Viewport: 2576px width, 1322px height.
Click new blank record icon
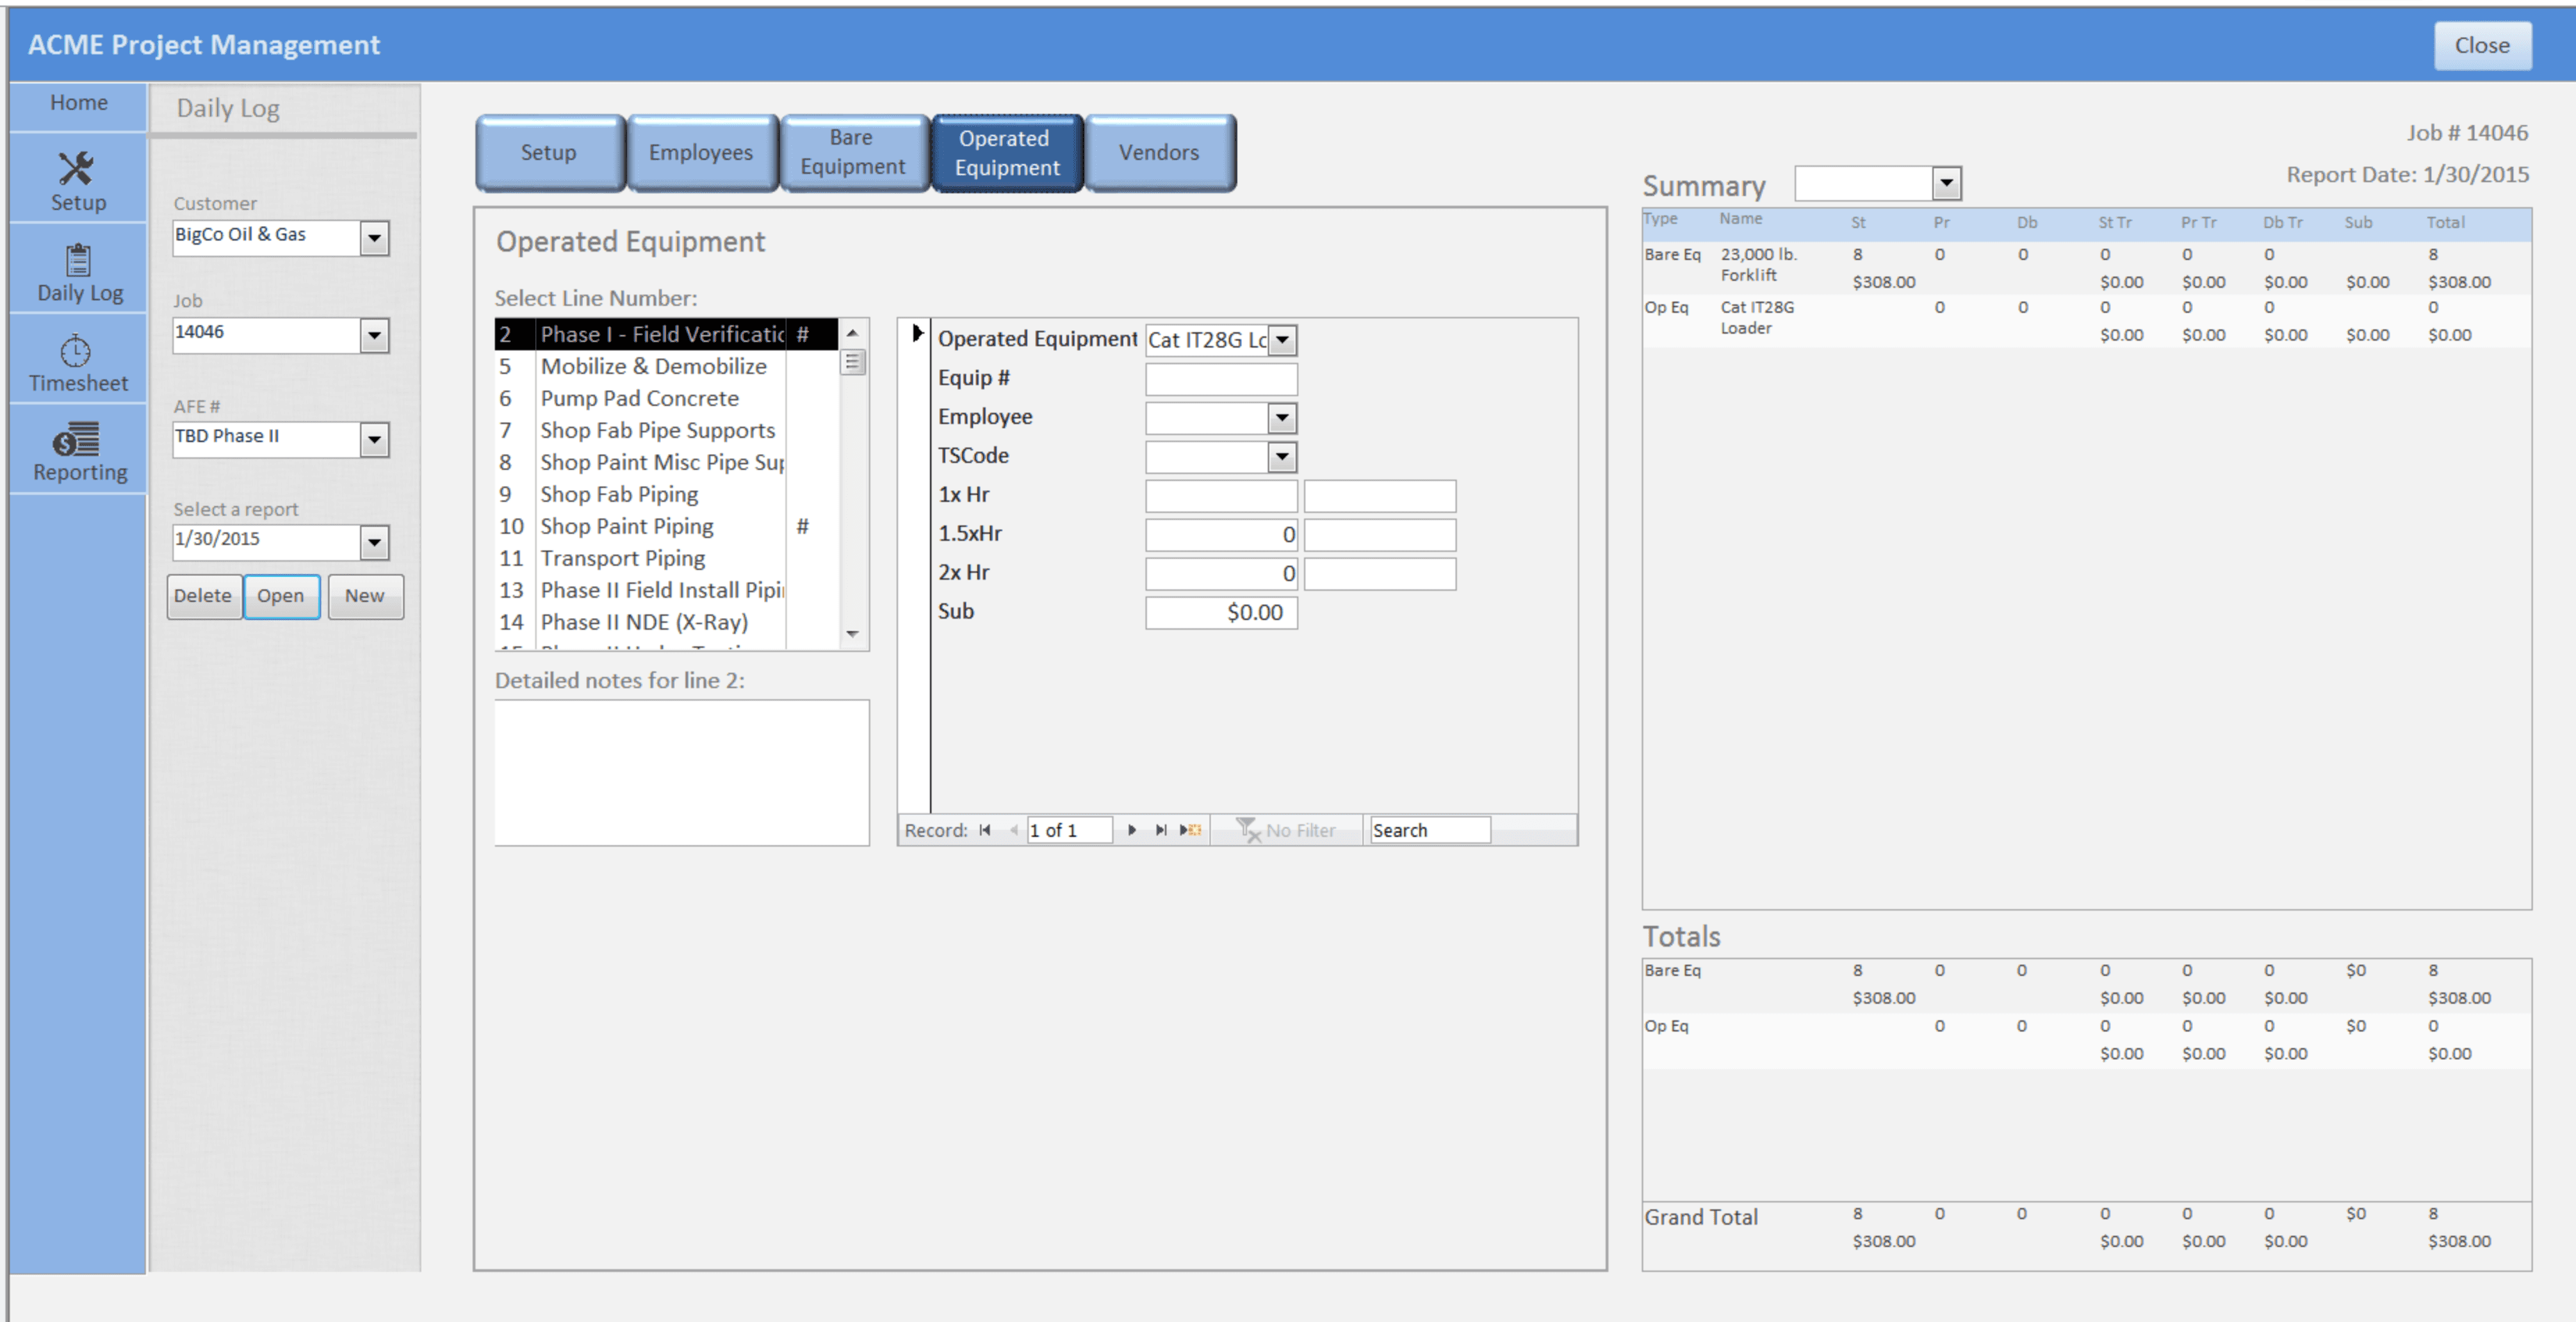[x=1190, y=830]
